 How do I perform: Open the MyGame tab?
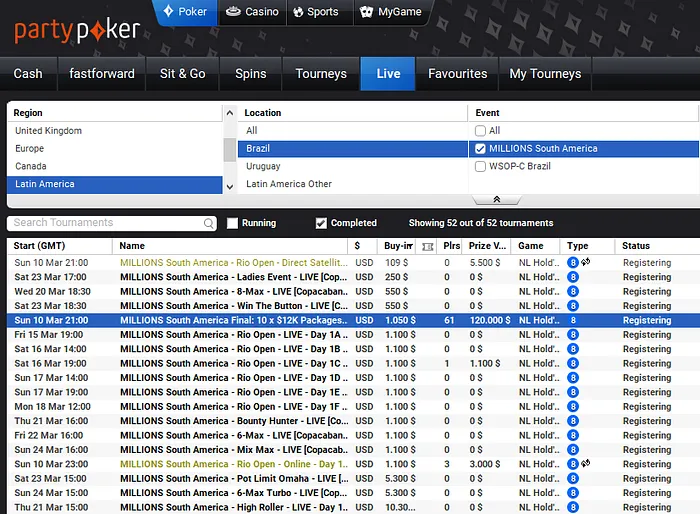(x=392, y=12)
